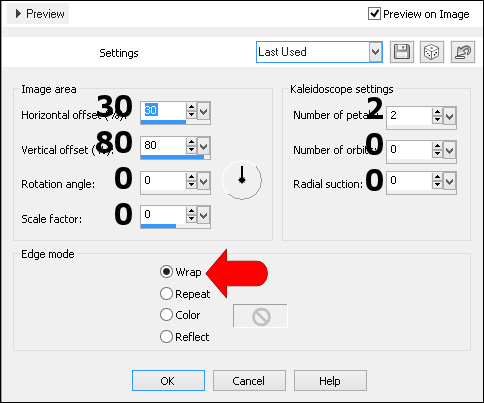Choose the Color edge mode radio button
The height and width of the screenshot is (403, 484).
(166, 315)
